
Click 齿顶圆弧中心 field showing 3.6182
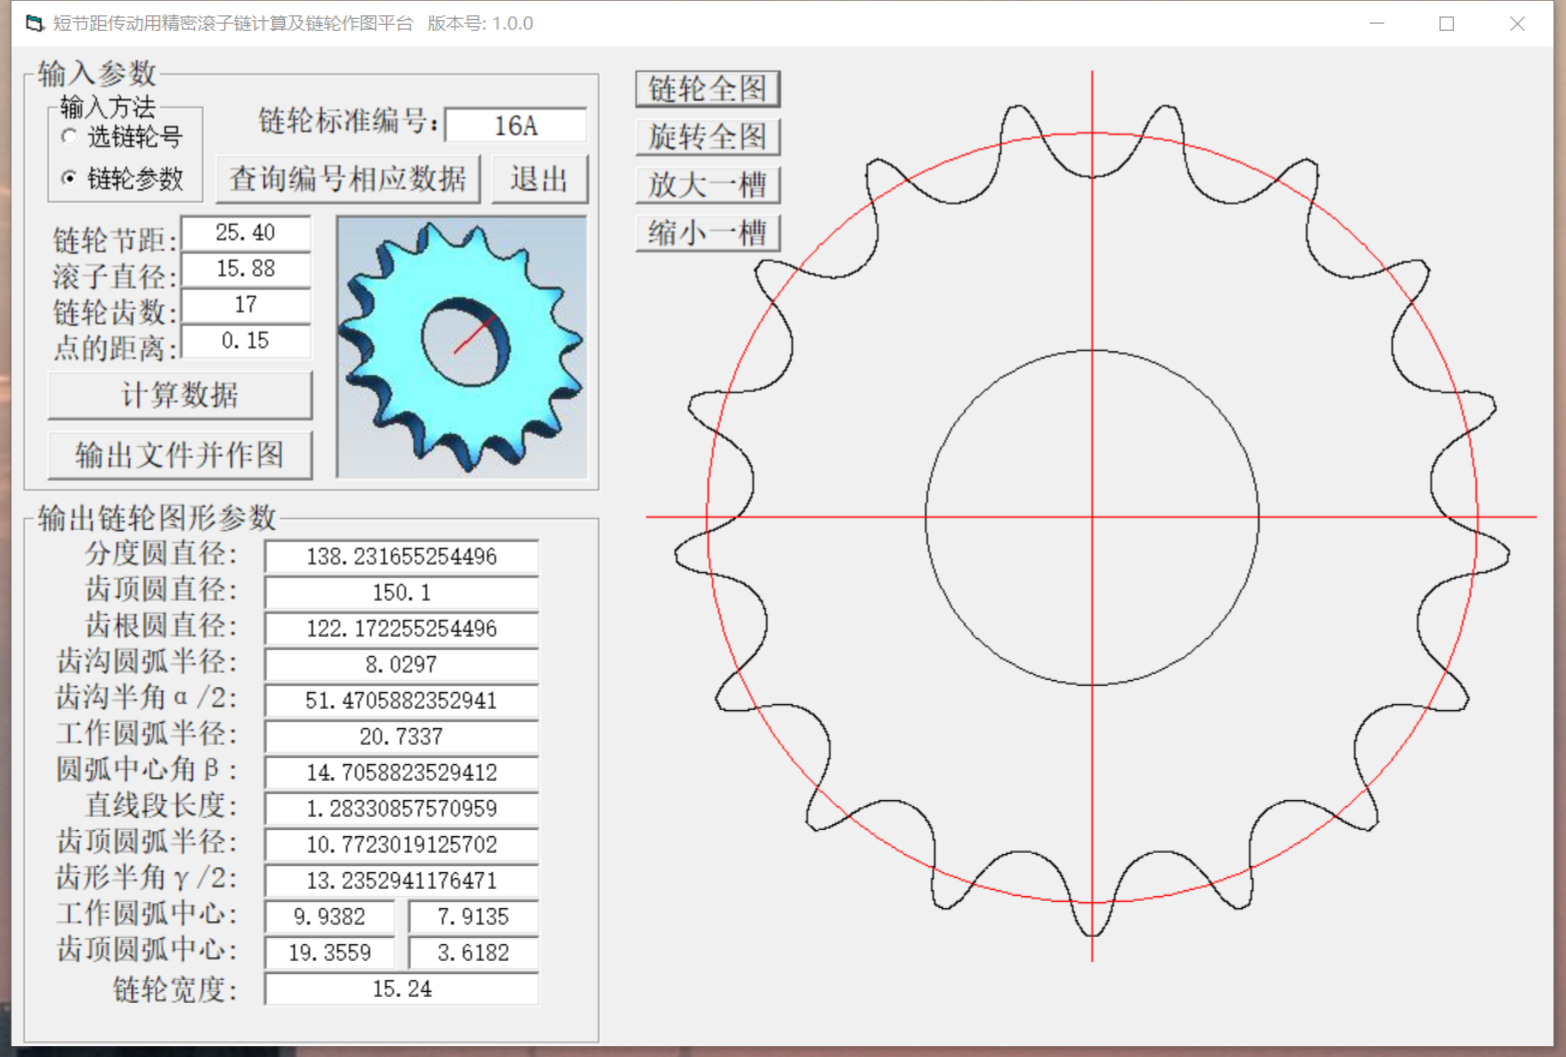click(473, 952)
